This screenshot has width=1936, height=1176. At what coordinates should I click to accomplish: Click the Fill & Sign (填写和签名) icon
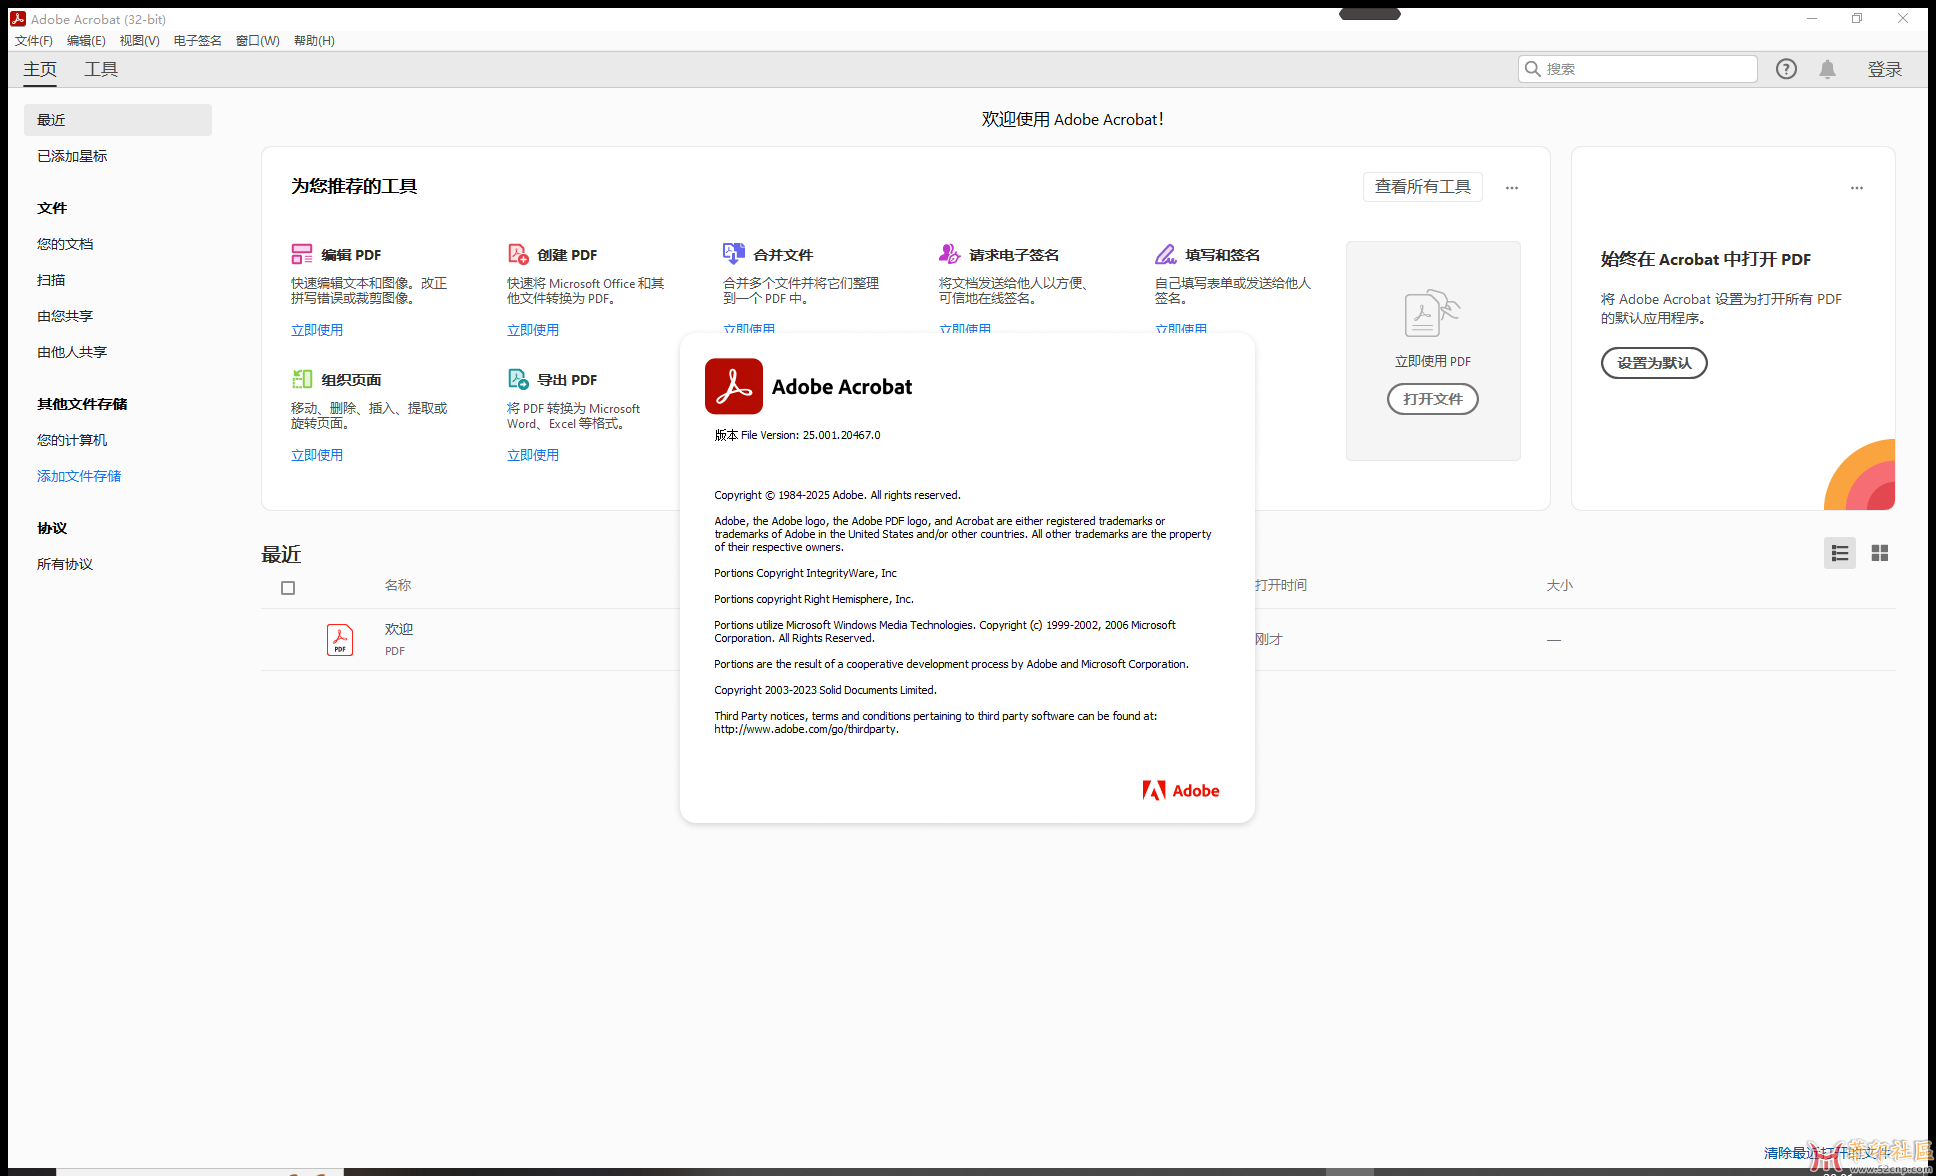click(x=1166, y=254)
